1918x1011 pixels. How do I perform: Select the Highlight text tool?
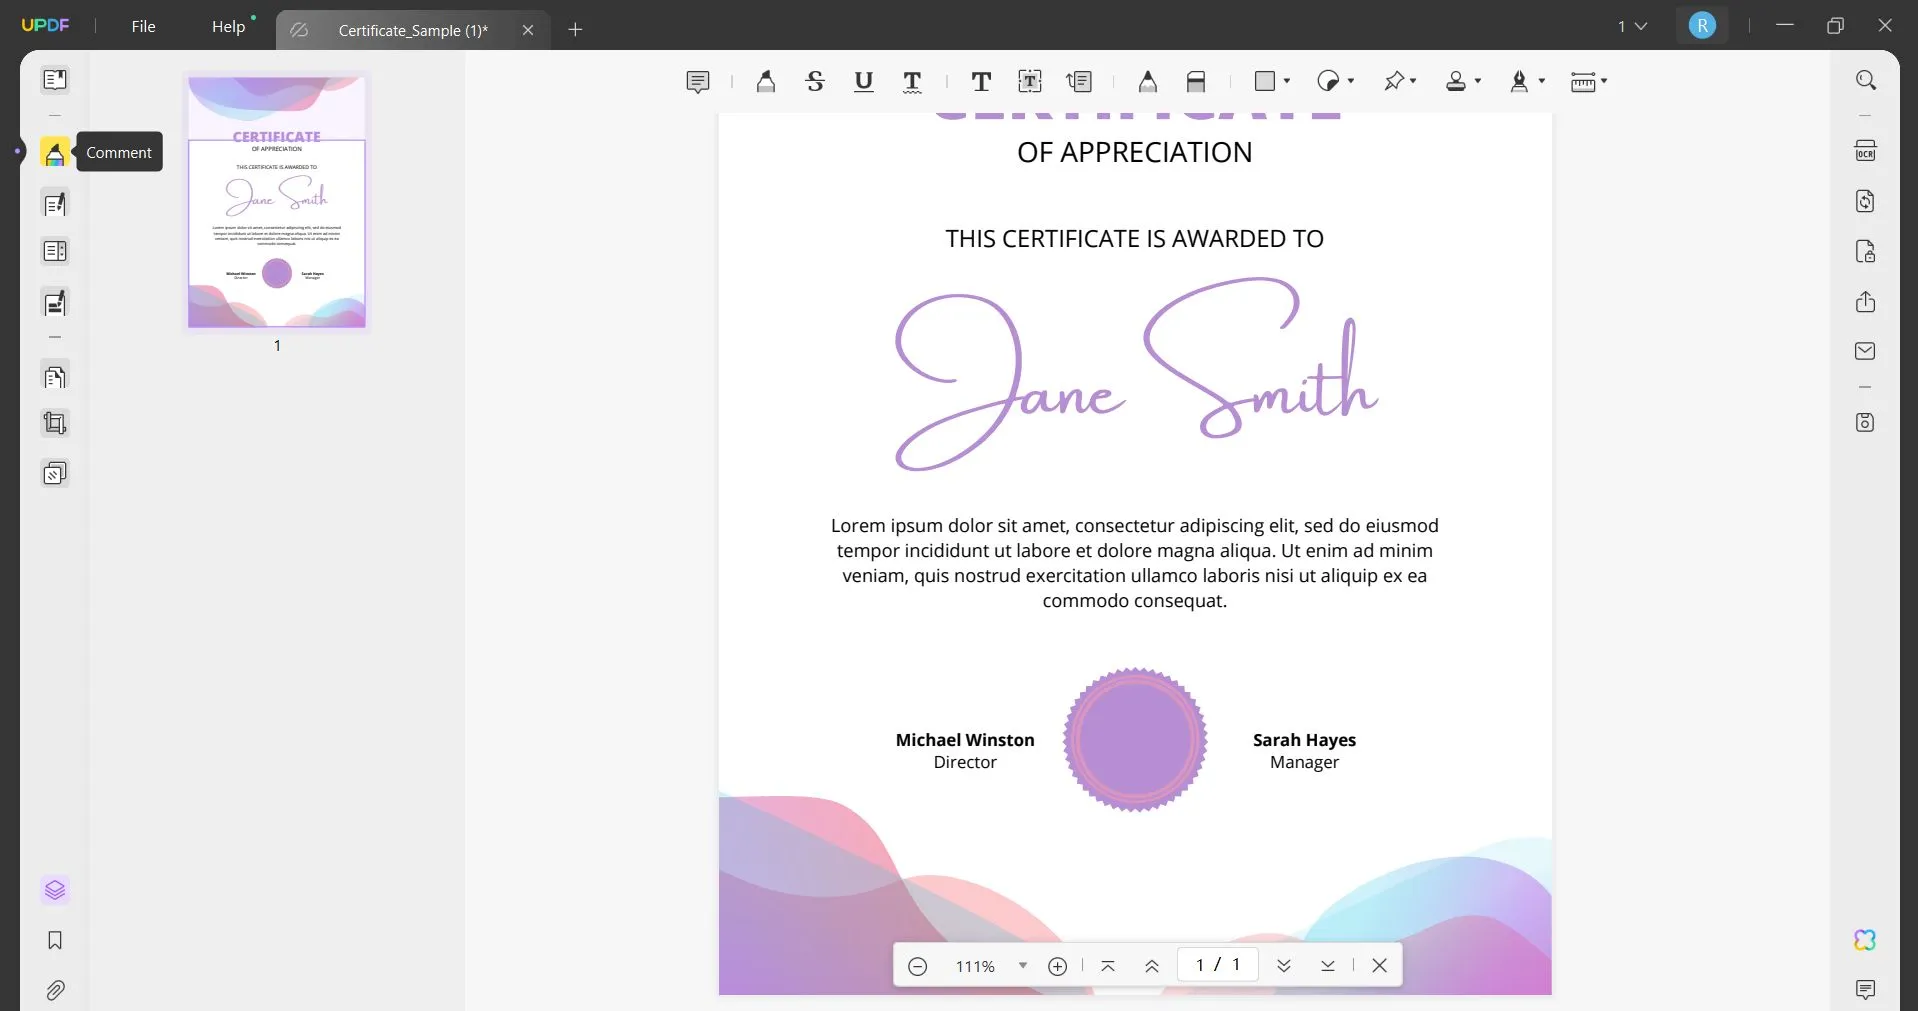(x=766, y=82)
